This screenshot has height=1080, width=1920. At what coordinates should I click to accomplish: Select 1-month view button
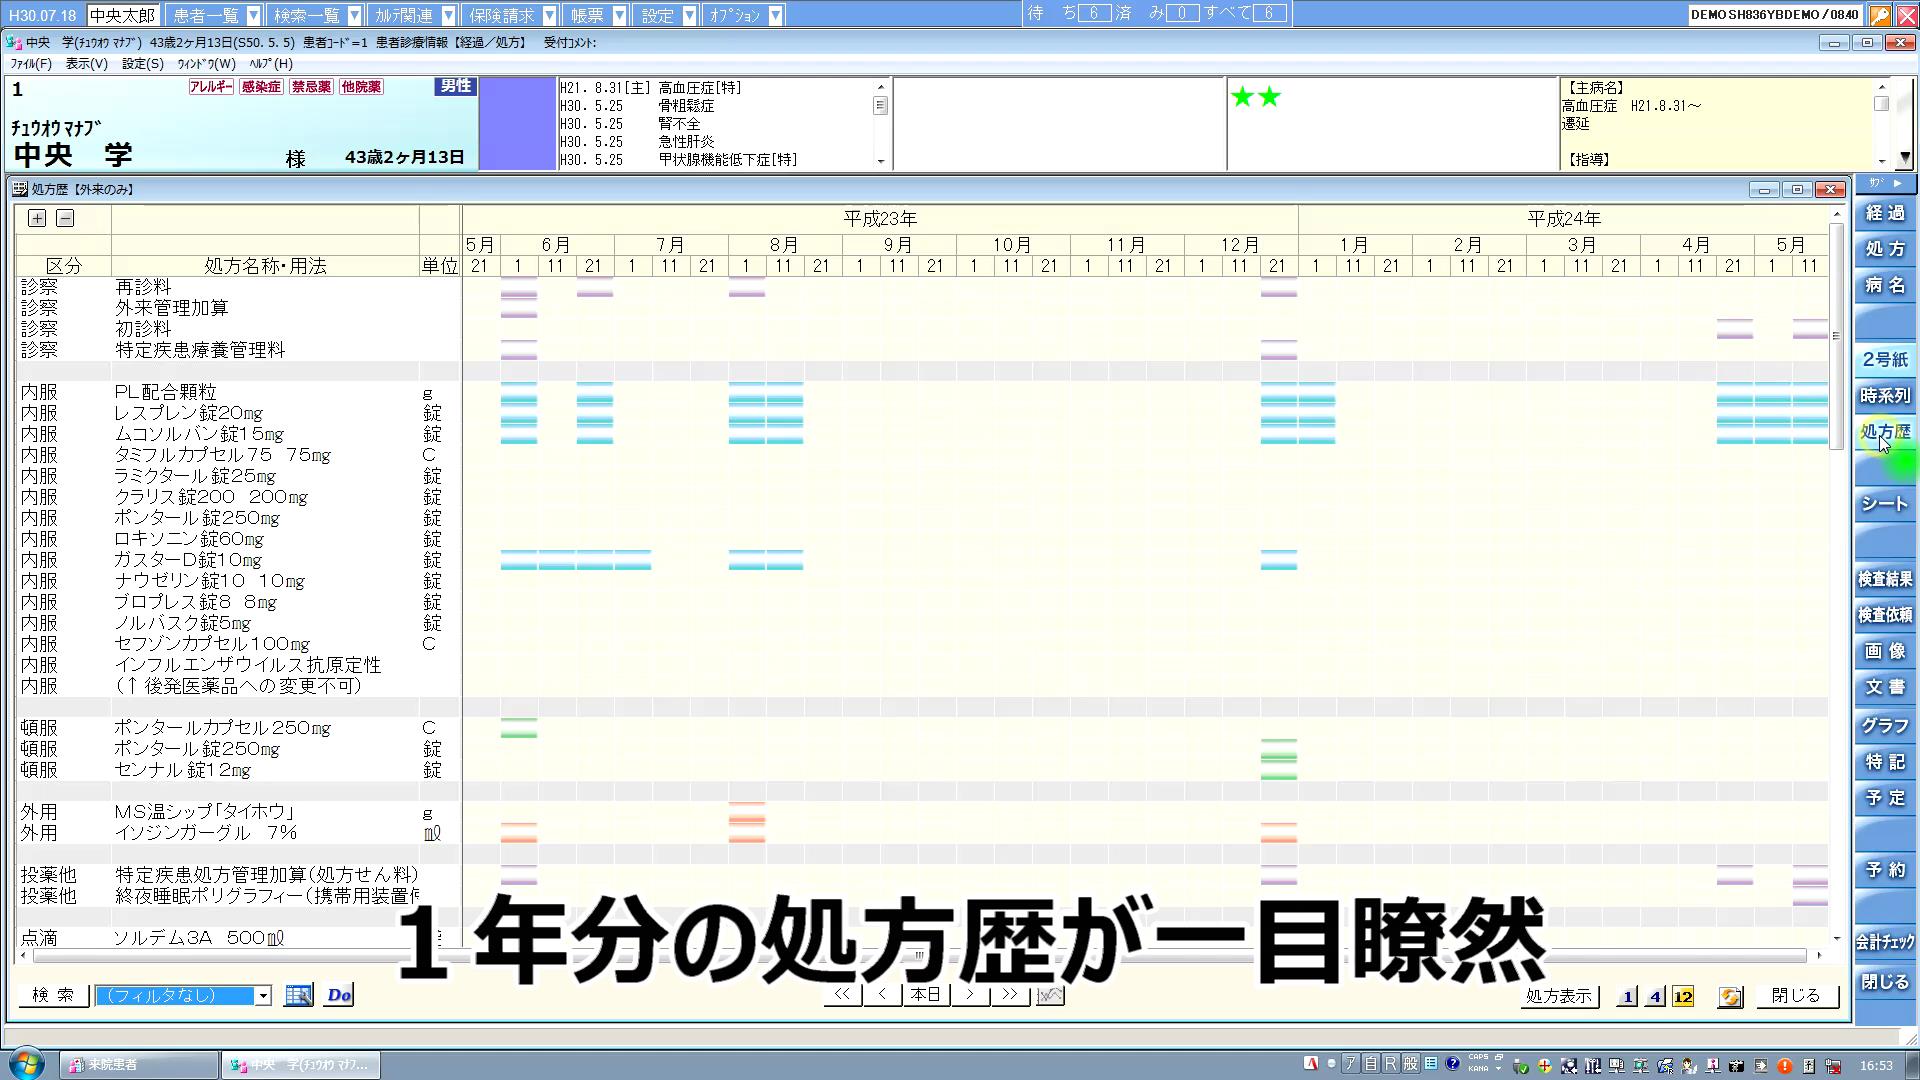(1627, 996)
